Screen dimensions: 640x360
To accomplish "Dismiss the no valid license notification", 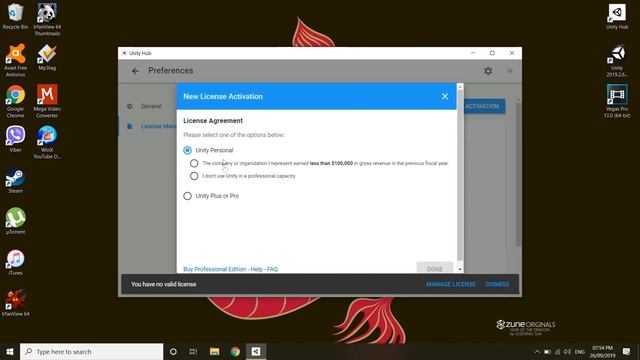I will tap(497, 284).
